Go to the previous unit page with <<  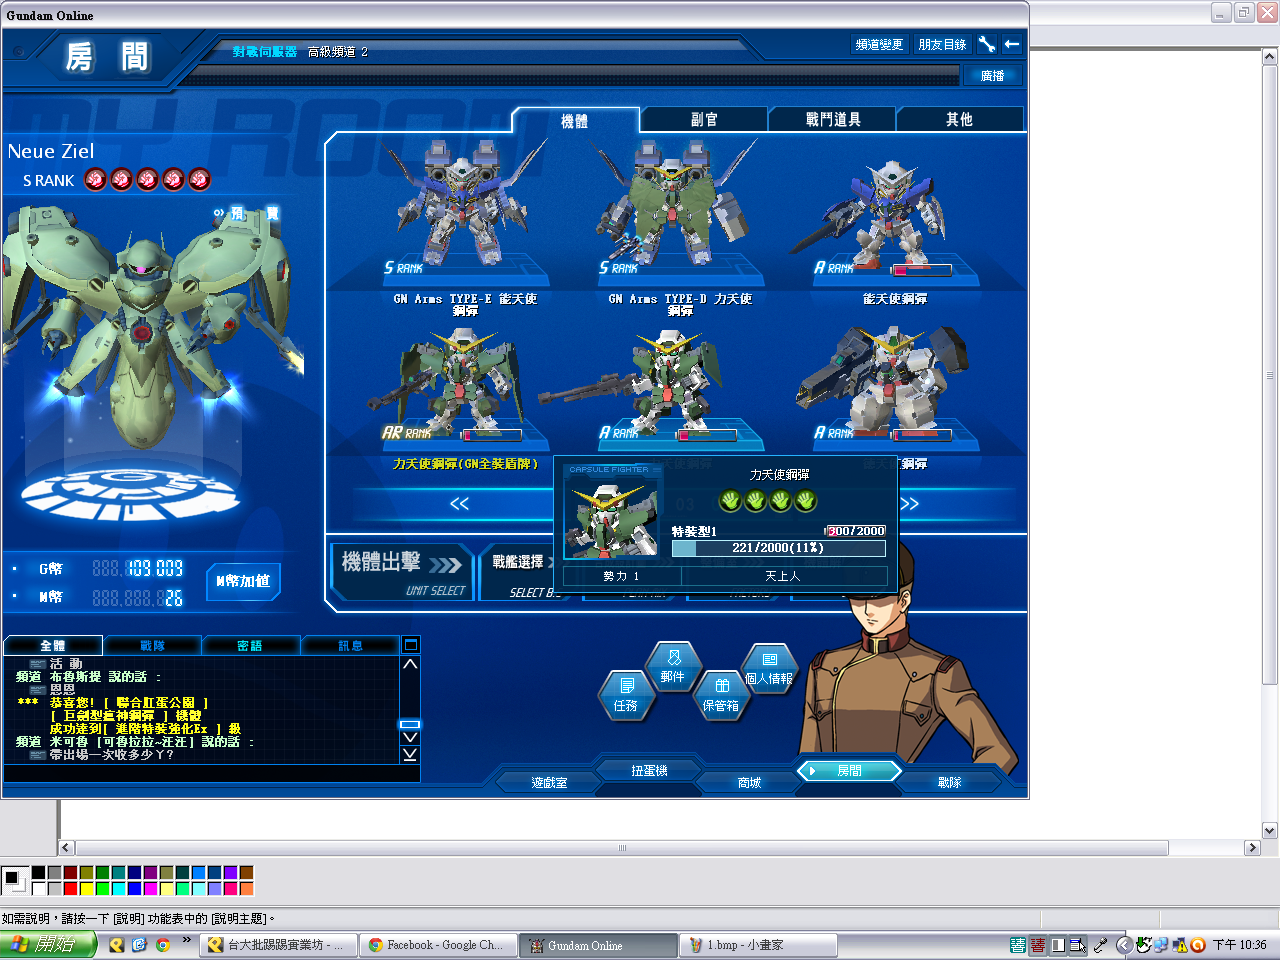pyautogui.click(x=459, y=503)
